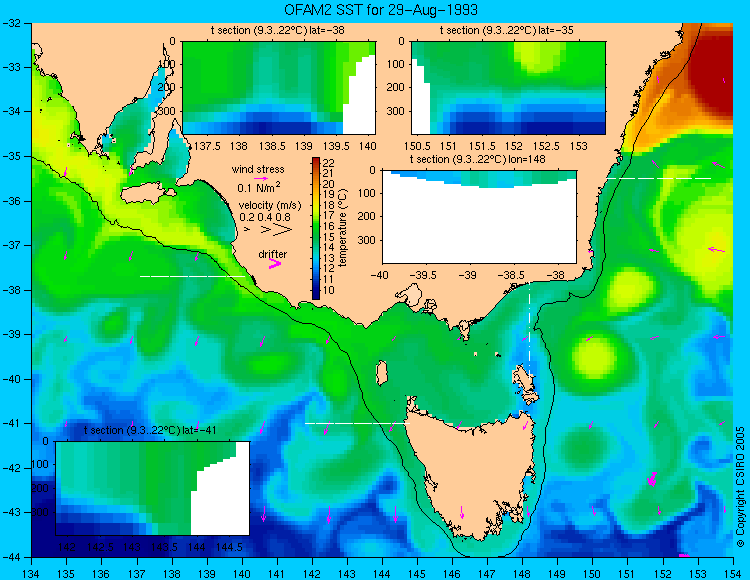Click the '152.5' tick on the lat=-35 inset

(547, 146)
